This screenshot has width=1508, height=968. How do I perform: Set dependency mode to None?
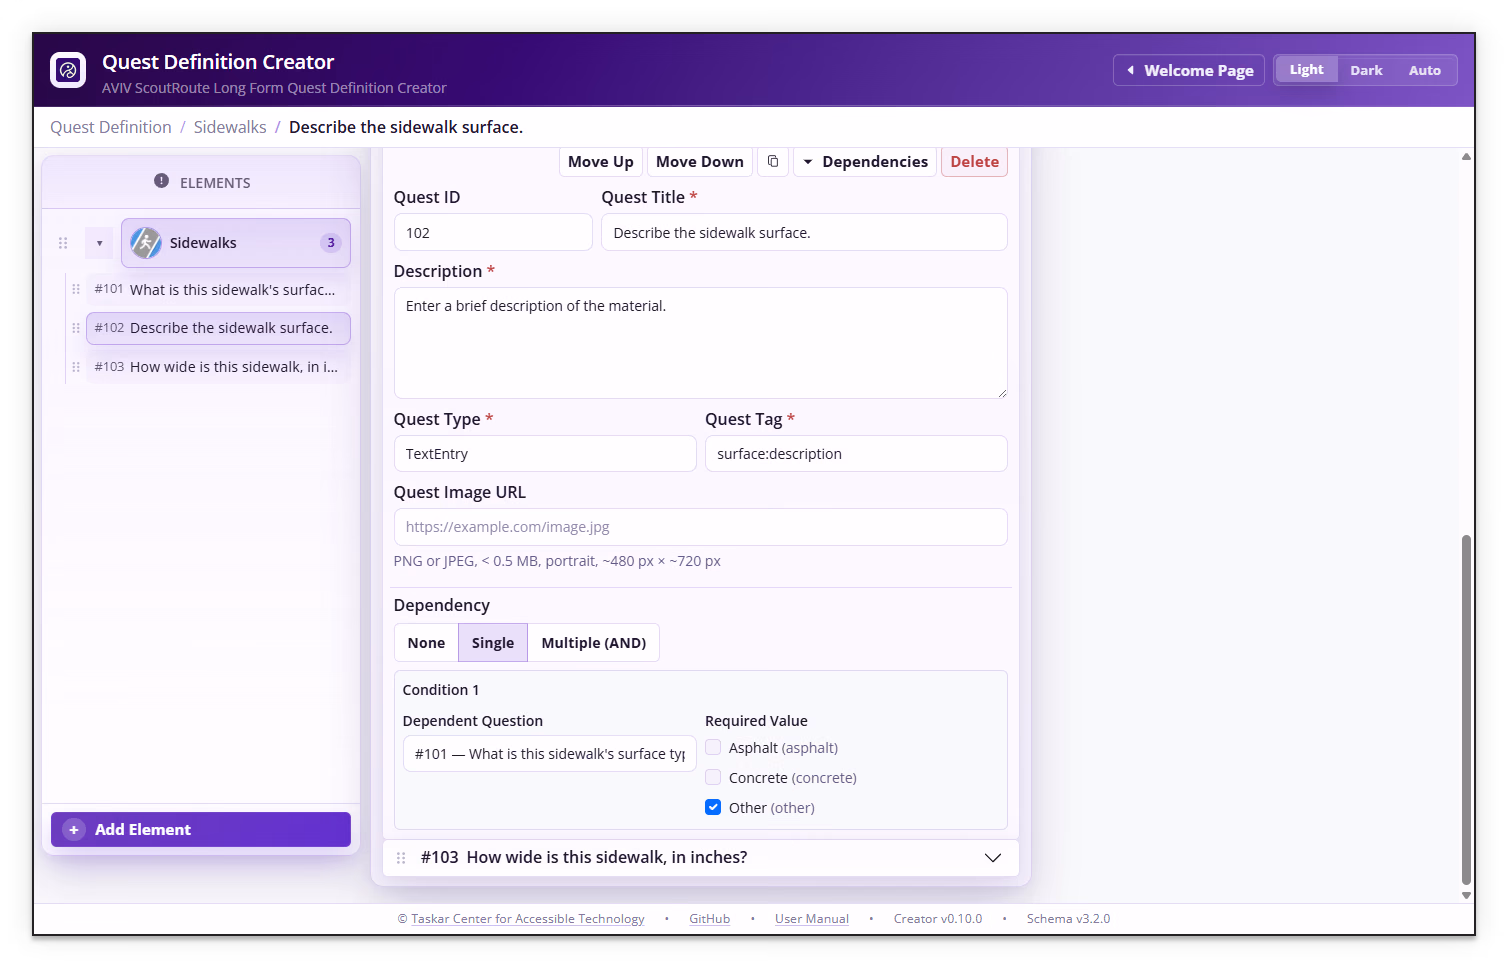[426, 643]
